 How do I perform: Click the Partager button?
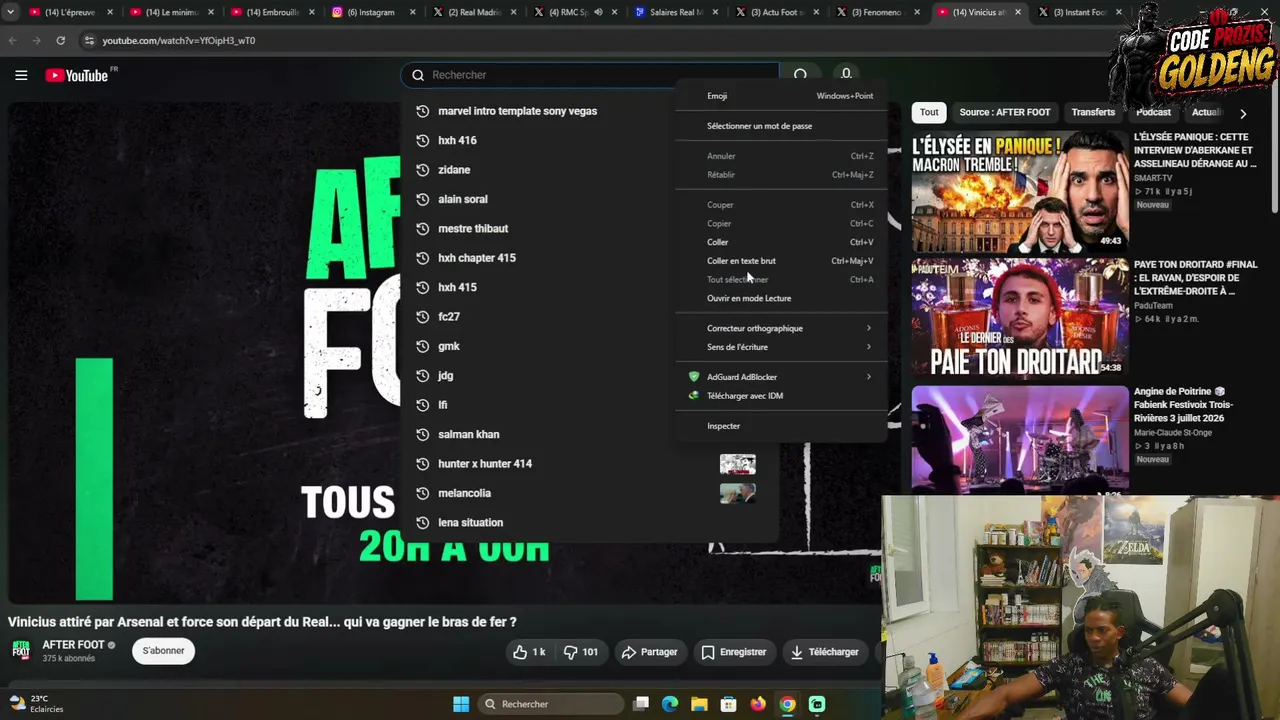(650, 652)
